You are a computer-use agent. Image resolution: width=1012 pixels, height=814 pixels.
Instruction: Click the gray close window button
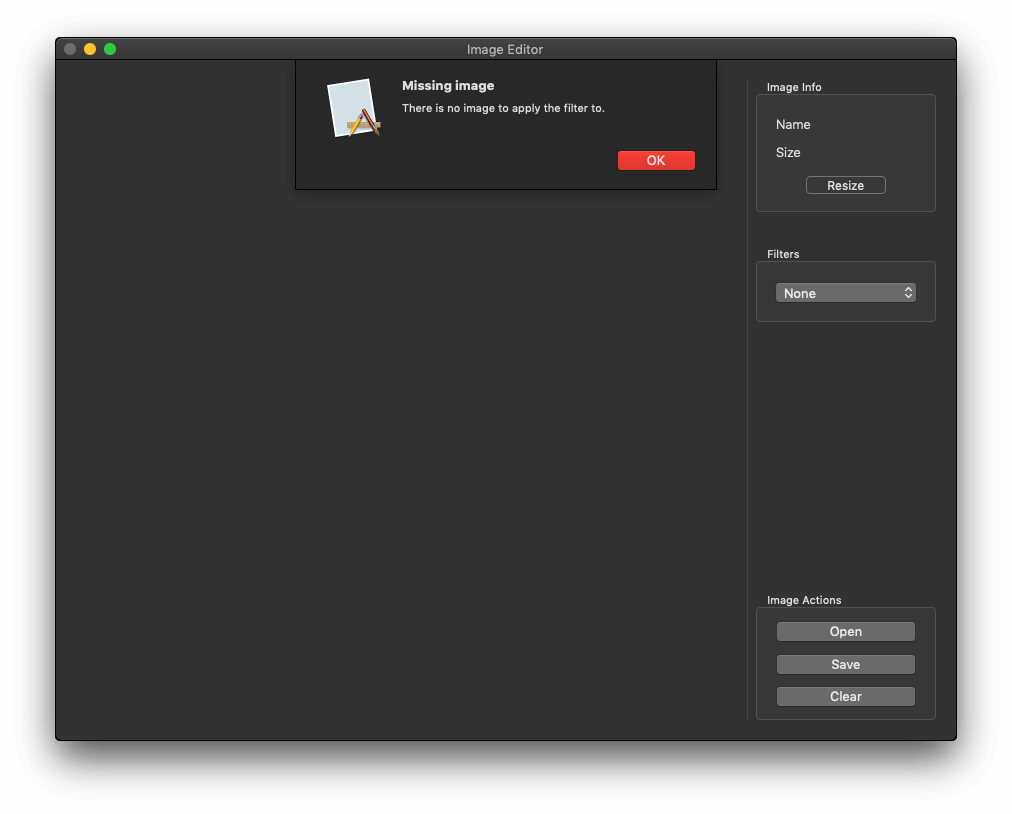point(70,49)
